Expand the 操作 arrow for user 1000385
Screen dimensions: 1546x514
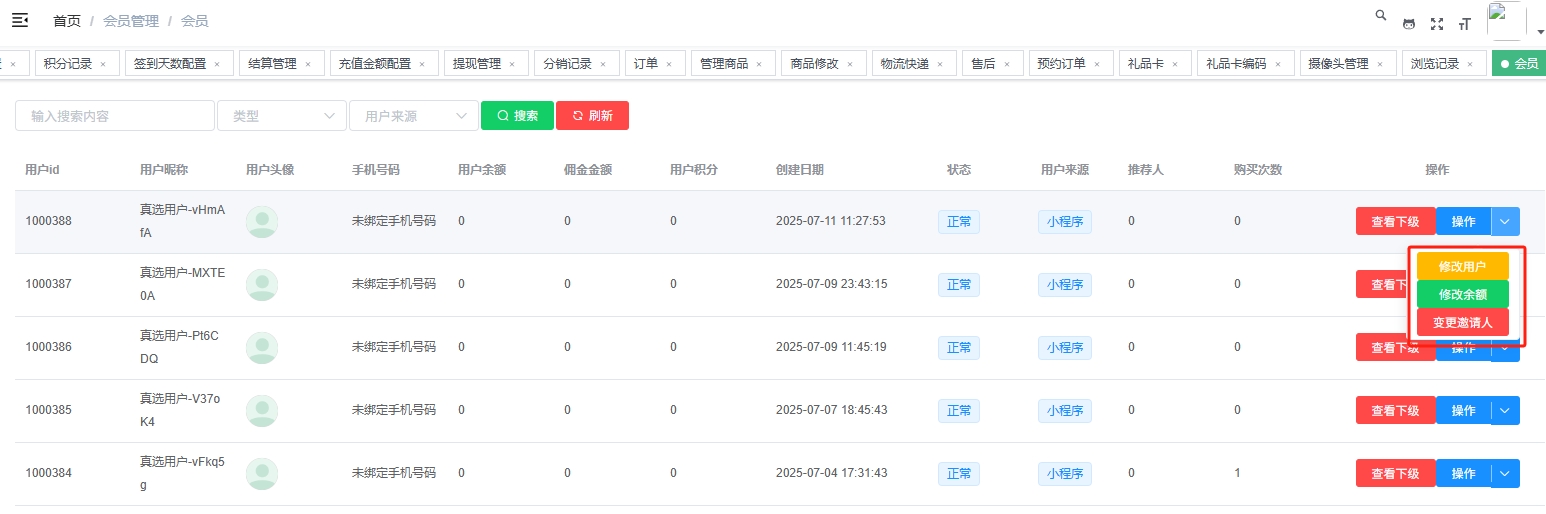pos(1505,411)
